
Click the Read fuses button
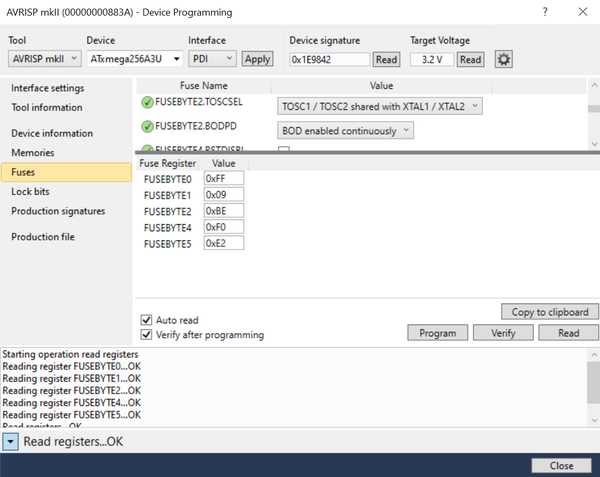569,333
